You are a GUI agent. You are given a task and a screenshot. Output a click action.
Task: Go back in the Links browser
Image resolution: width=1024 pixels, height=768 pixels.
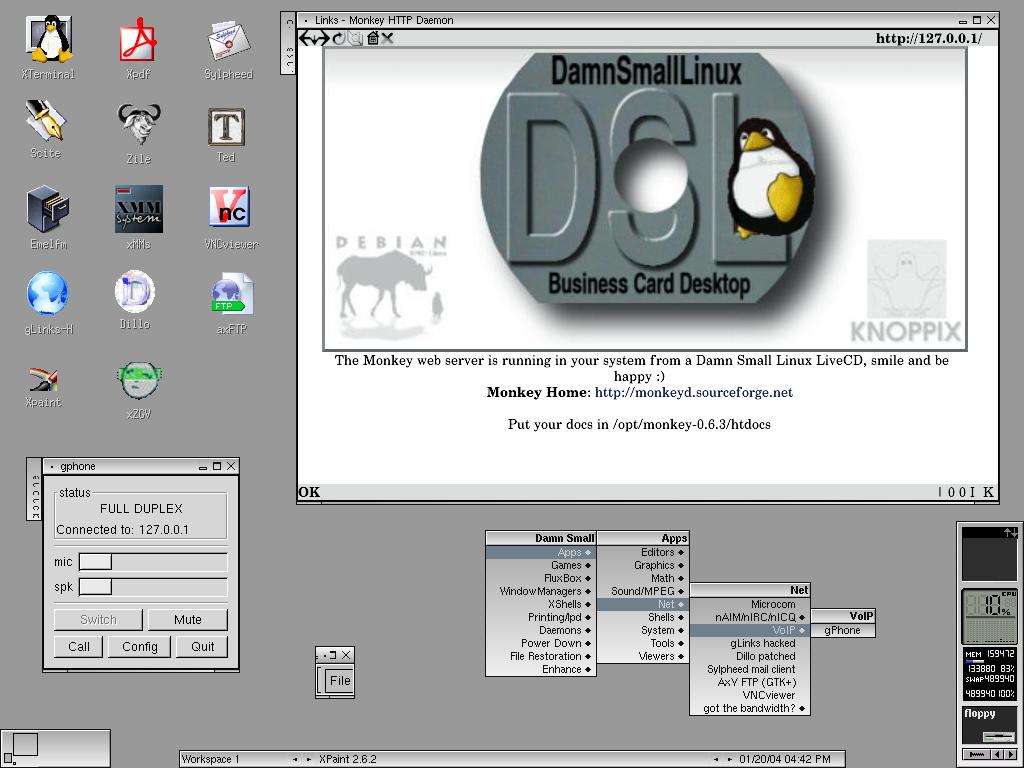[306, 39]
